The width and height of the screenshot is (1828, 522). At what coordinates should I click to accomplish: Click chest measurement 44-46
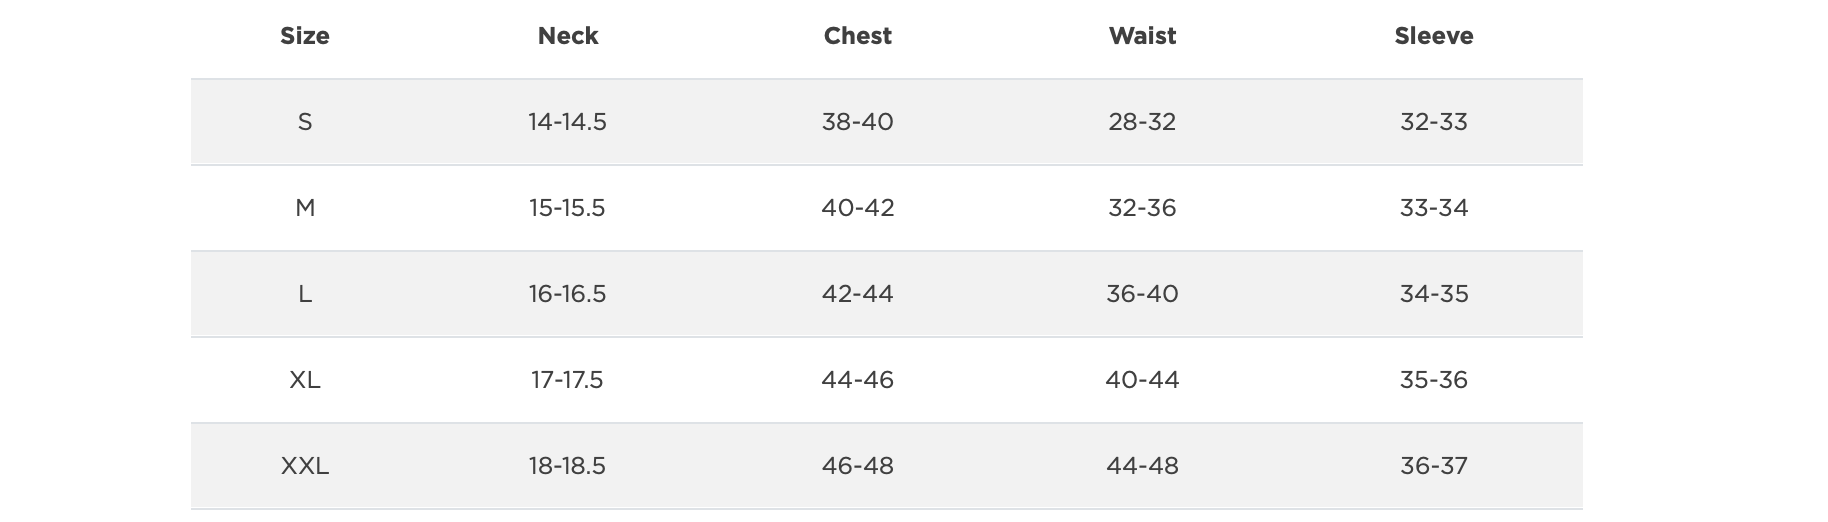[x=857, y=380]
